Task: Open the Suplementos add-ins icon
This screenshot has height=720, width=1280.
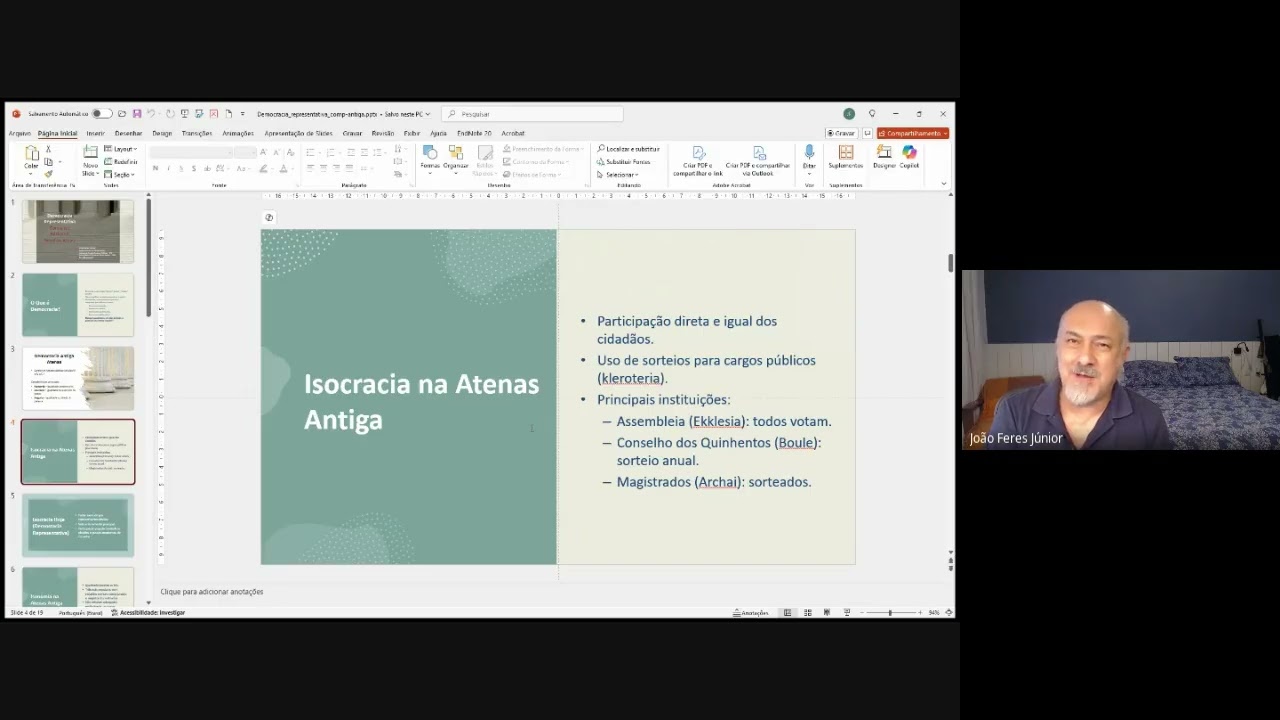Action: 846,152
